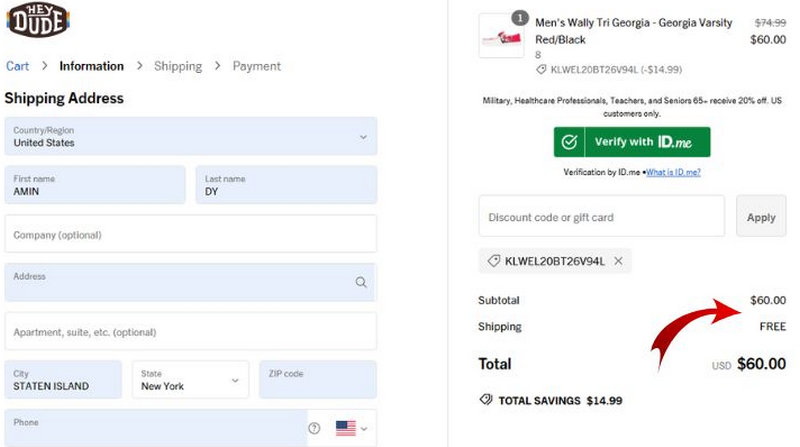Image resolution: width=800 pixels, height=447 pixels.
Task: Click Verify with ID.me button
Action: point(632,142)
